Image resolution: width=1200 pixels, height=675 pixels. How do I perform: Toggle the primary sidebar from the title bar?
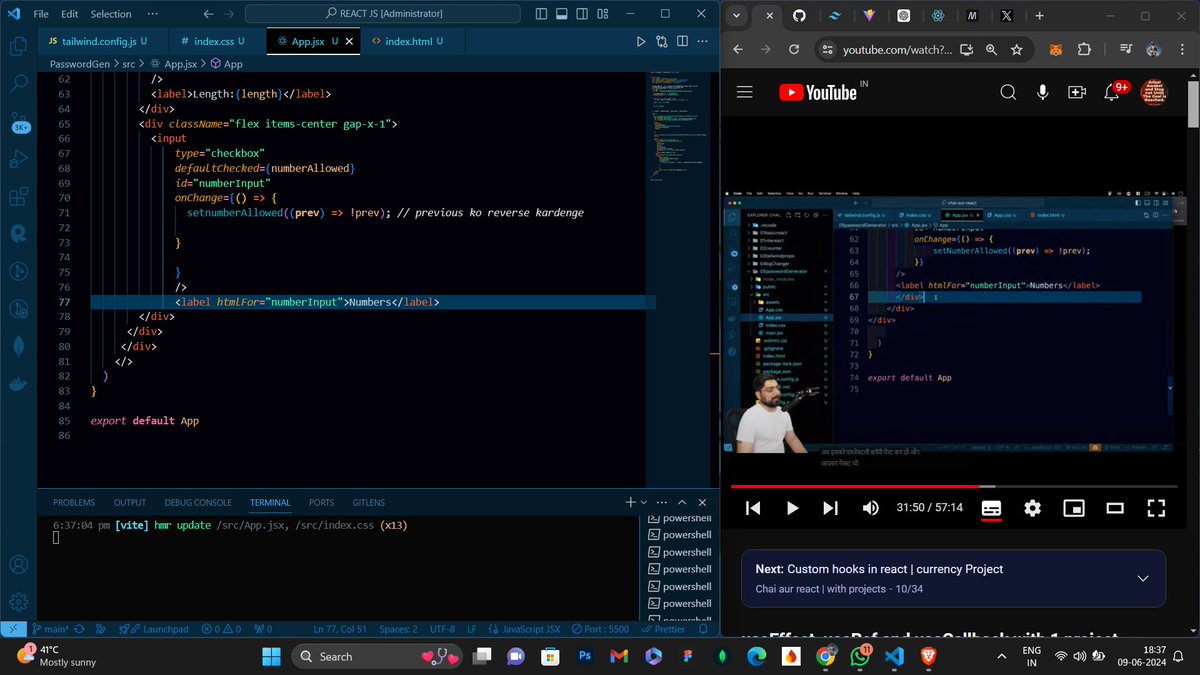(x=541, y=12)
